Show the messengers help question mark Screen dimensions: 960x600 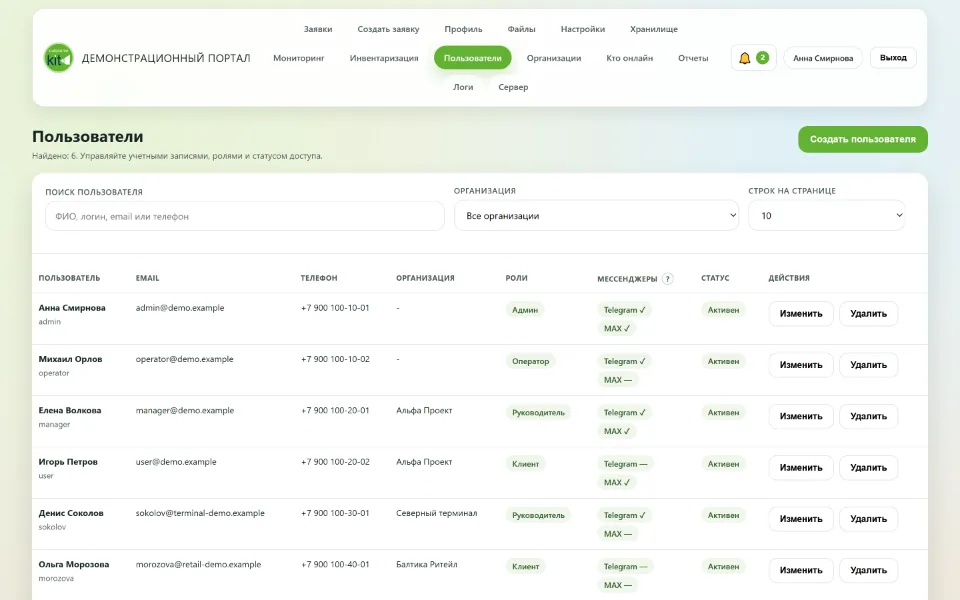click(x=667, y=279)
